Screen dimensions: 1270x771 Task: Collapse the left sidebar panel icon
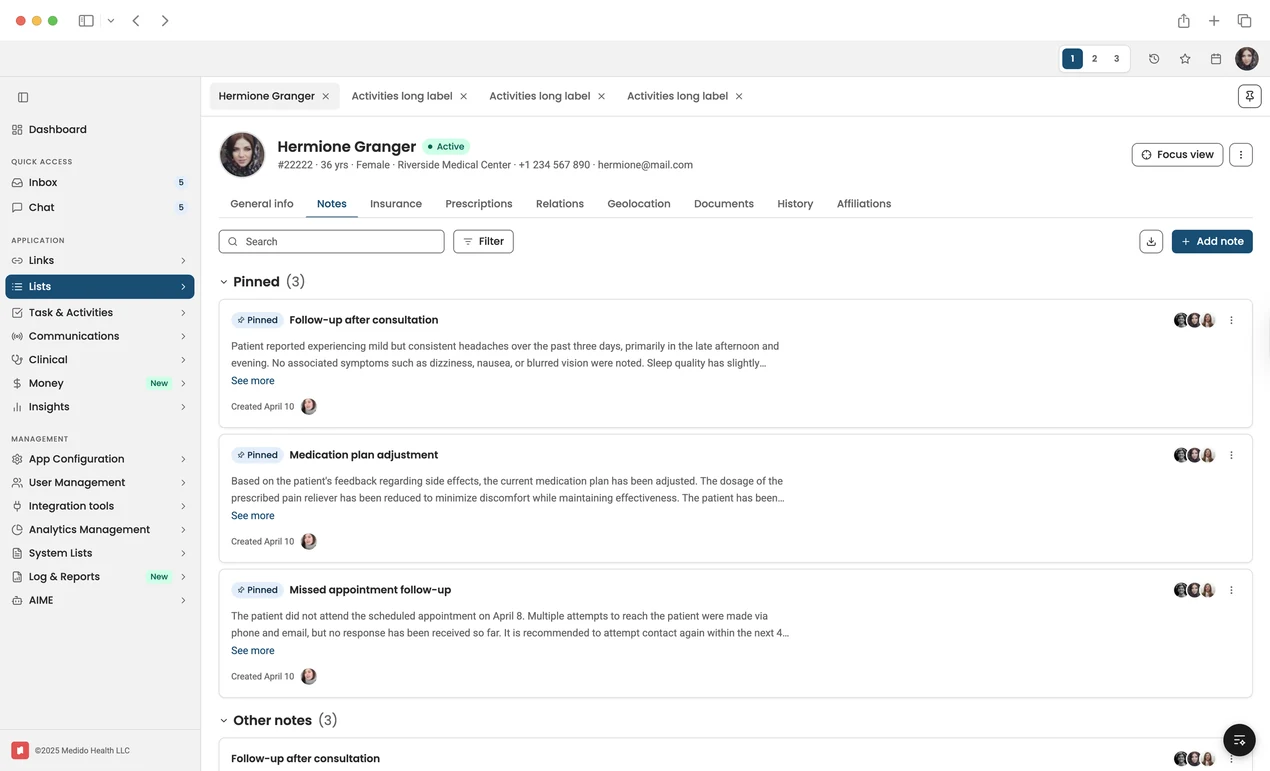coord(23,97)
